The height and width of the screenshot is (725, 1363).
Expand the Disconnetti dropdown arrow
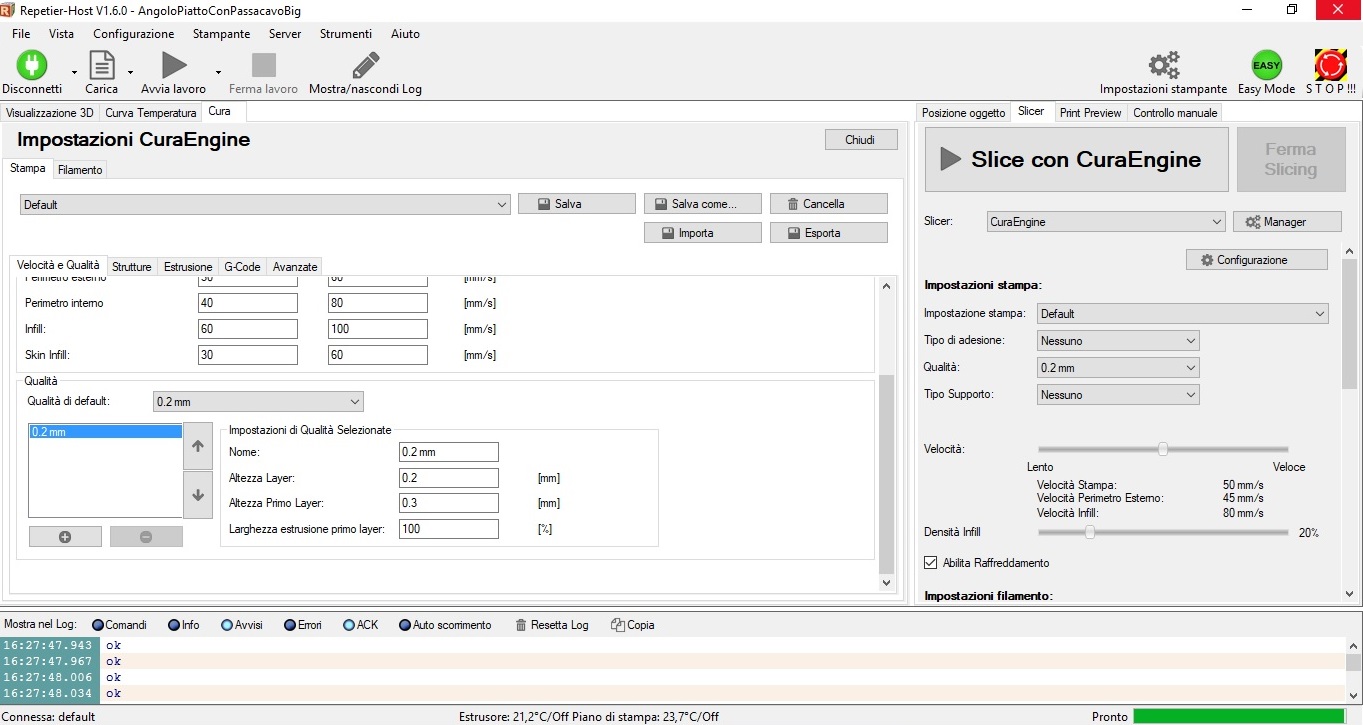click(74, 72)
